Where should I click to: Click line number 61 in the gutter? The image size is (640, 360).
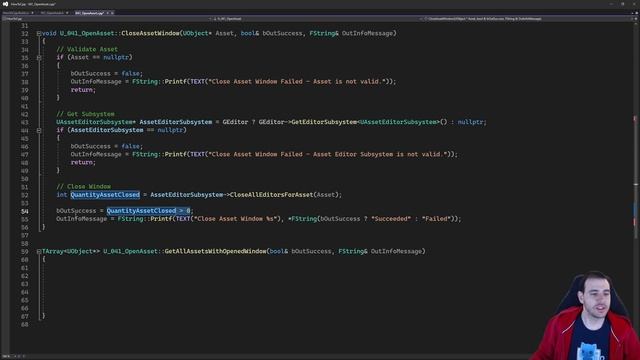coord(24,268)
